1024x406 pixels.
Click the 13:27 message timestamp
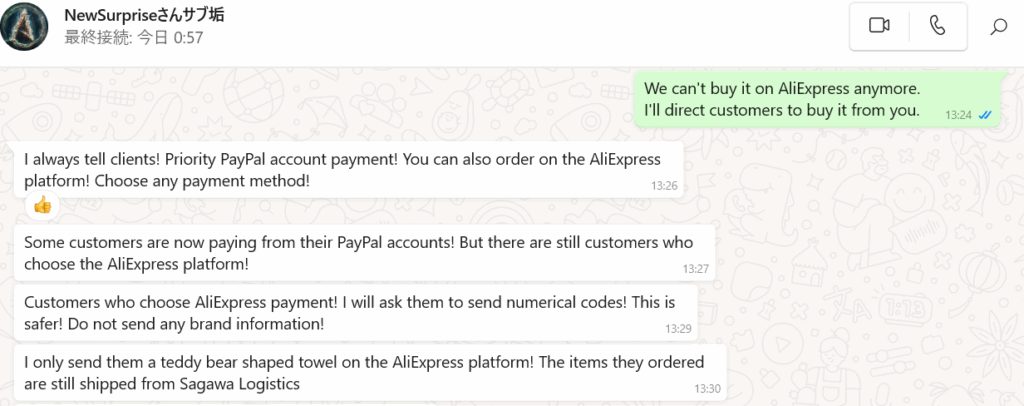696,268
